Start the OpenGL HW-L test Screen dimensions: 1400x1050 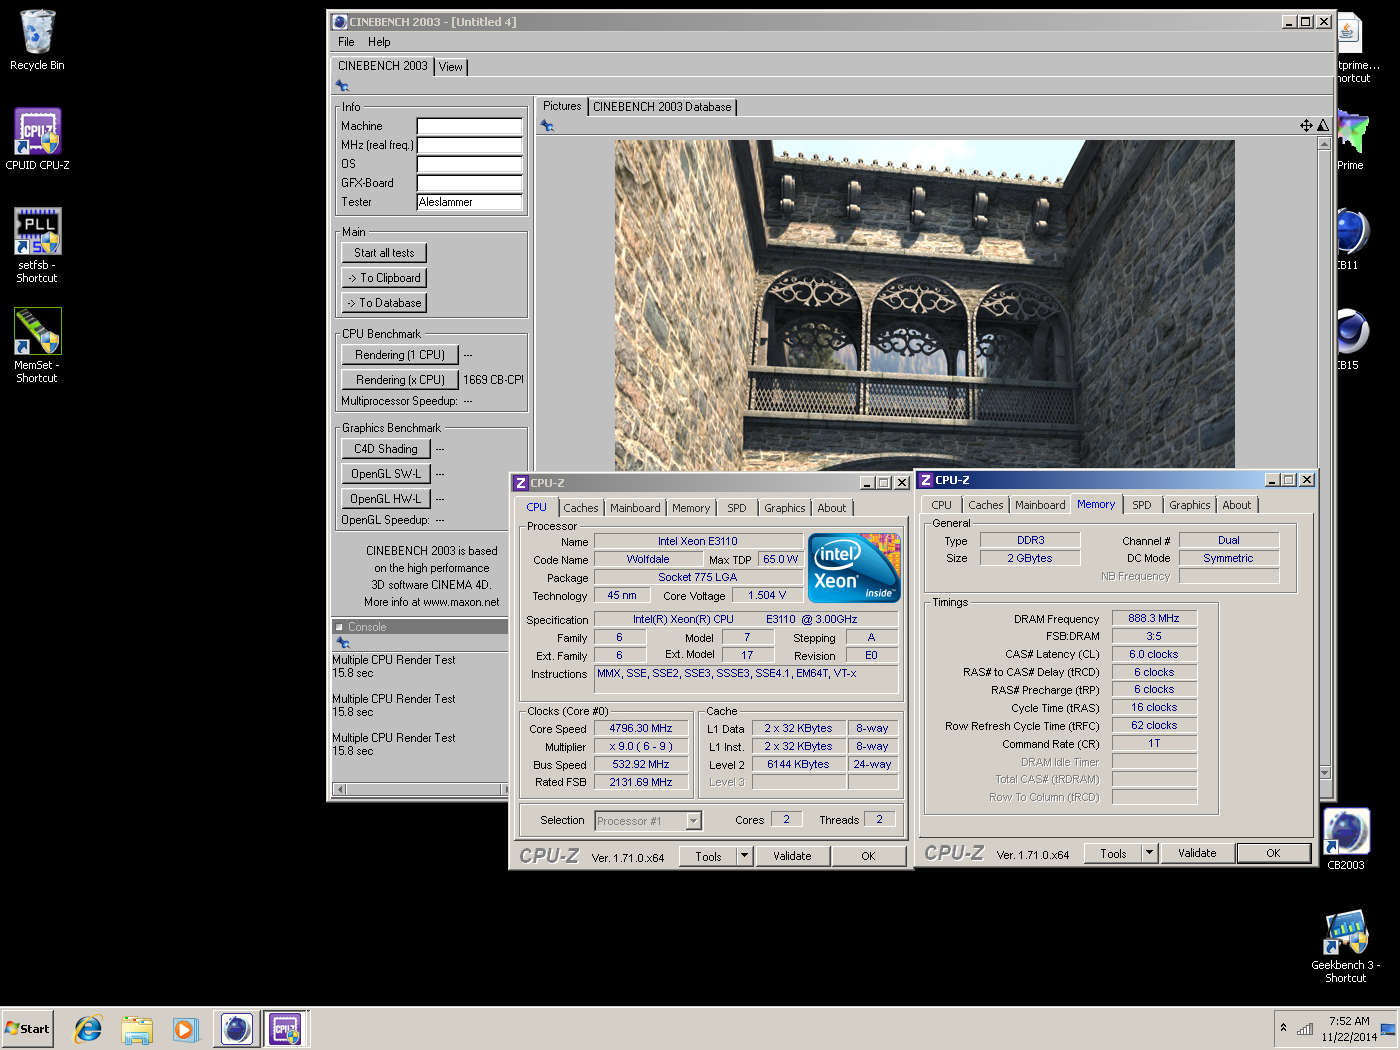tap(386, 499)
